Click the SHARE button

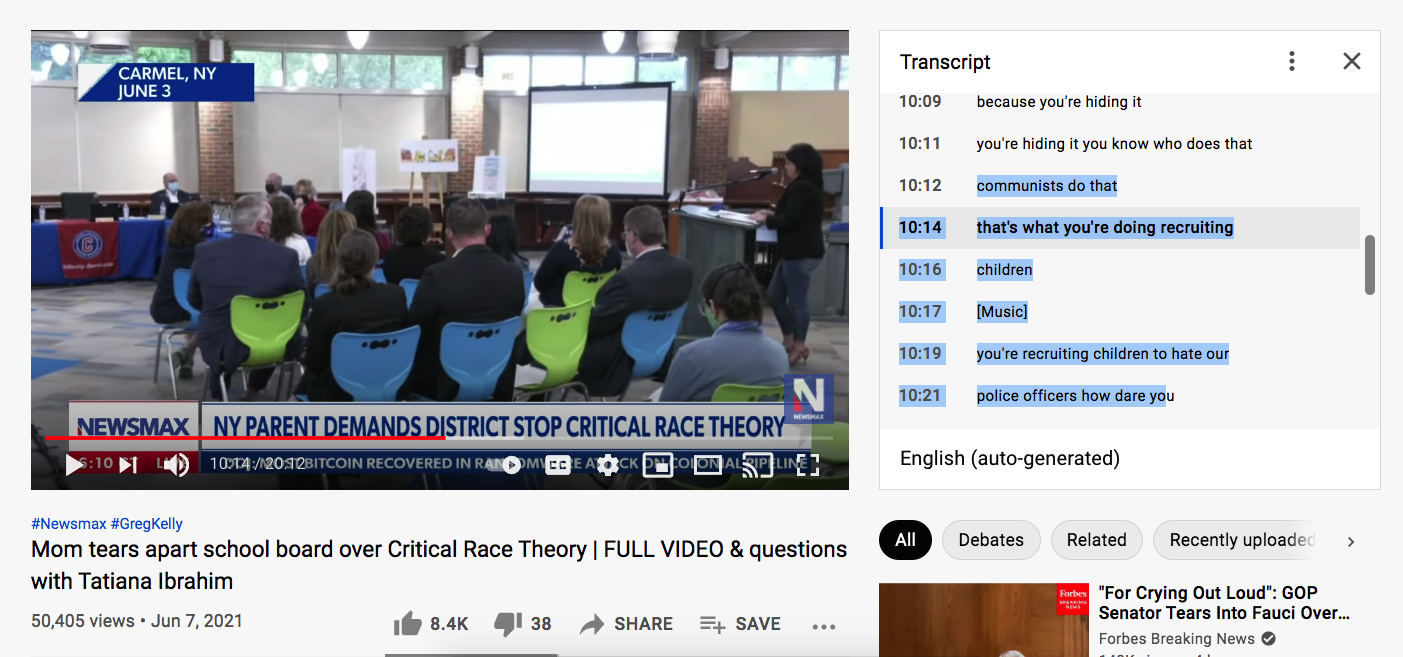(627, 624)
